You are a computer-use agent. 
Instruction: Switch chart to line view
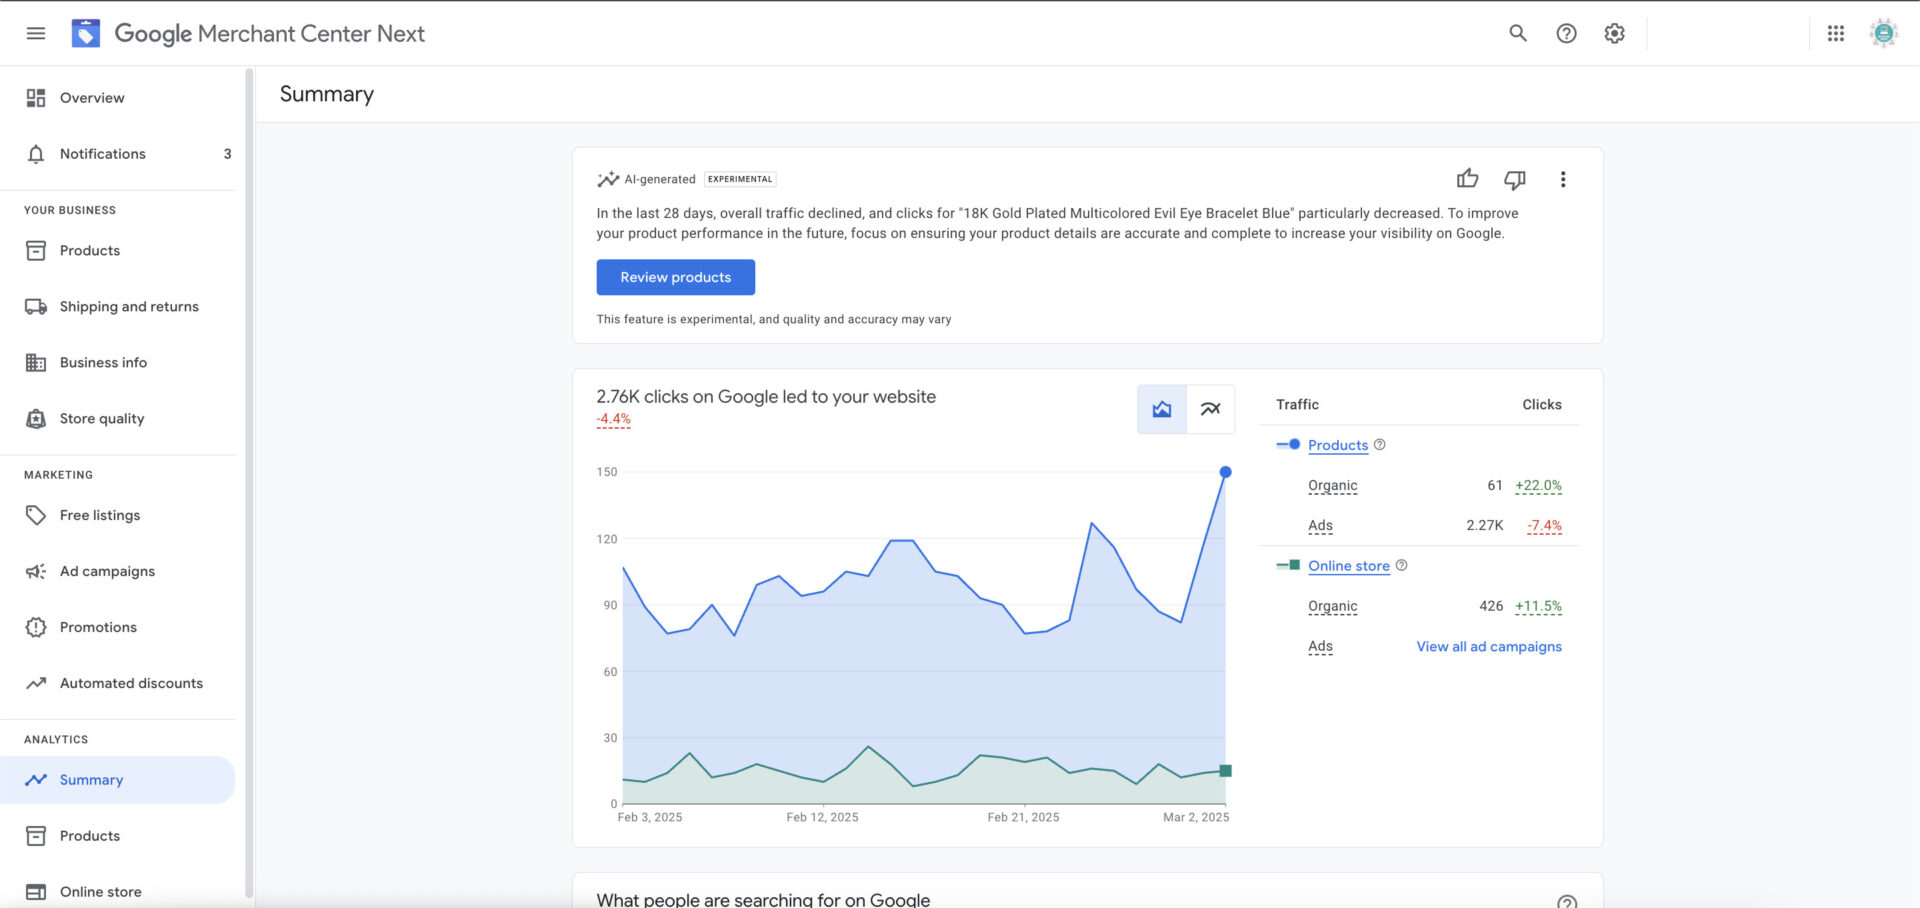click(1210, 409)
